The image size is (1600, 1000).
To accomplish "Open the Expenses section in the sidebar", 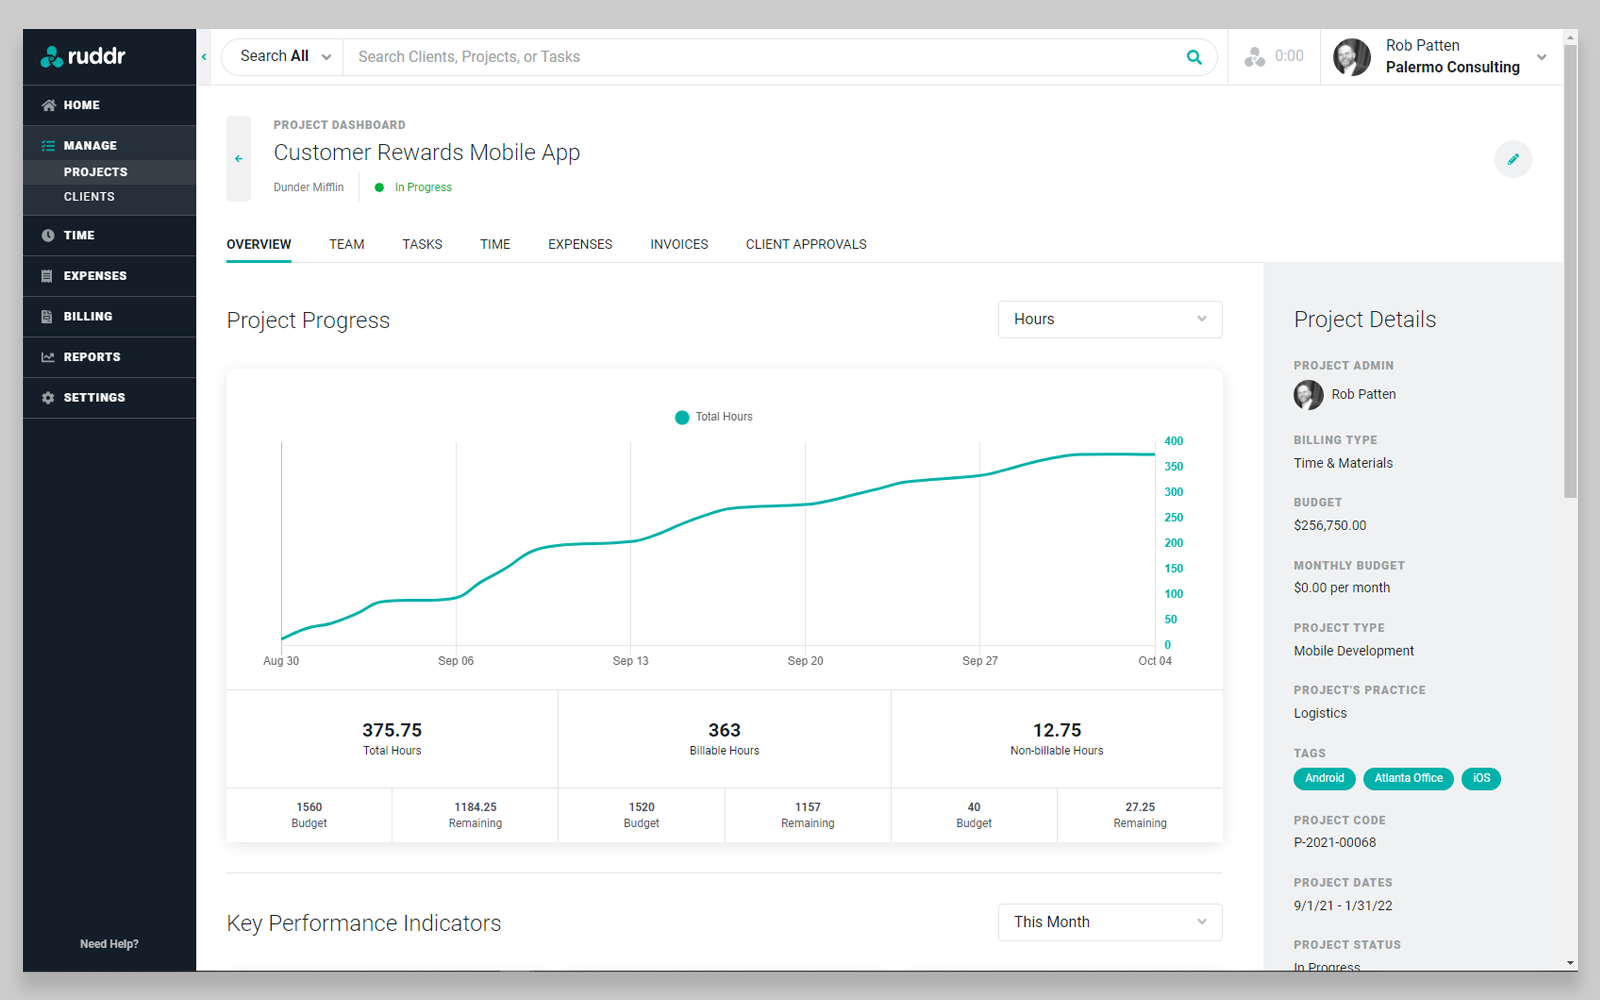I will pyautogui.click(x=47, y=276).
